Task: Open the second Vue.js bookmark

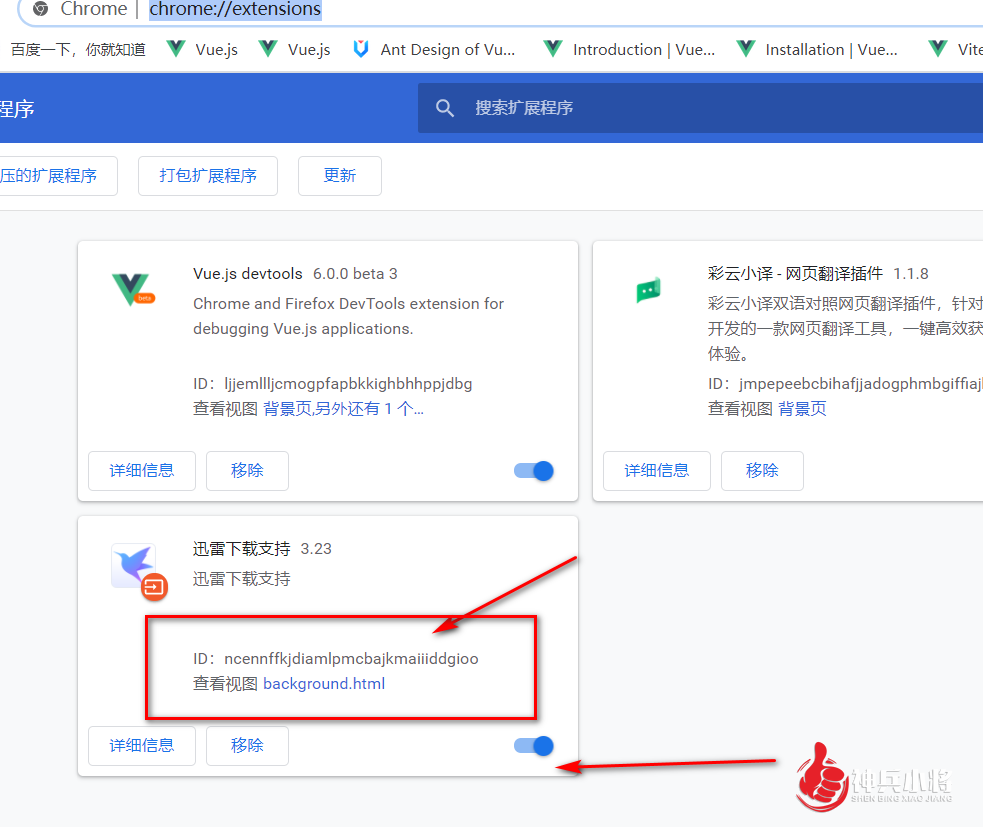Action: 295,50
